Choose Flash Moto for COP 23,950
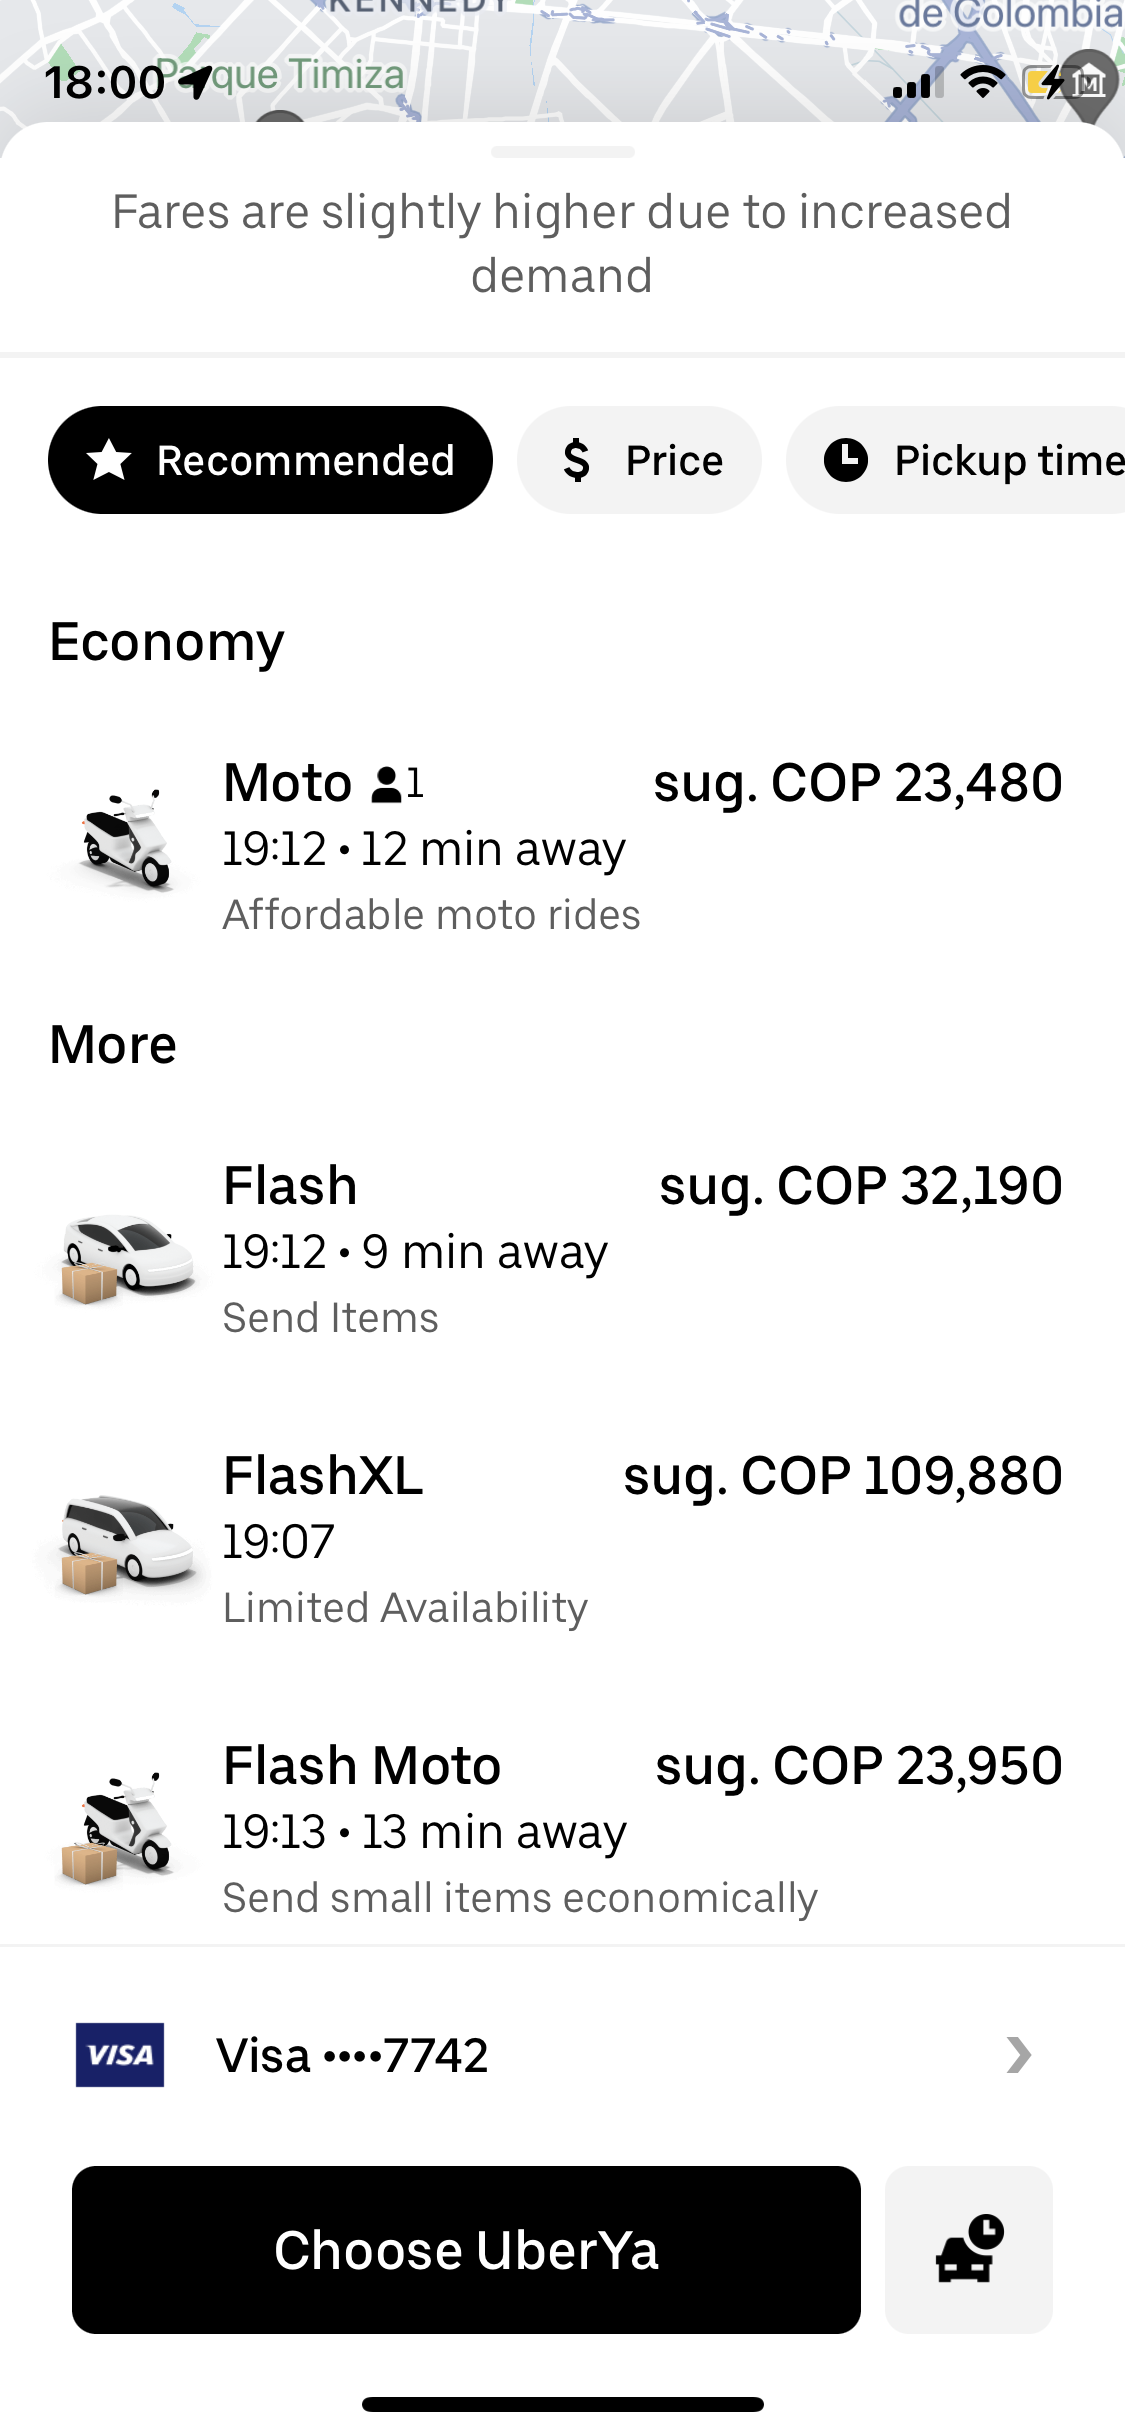Screen dimensions: 1125x2436 click(562, 1830)
